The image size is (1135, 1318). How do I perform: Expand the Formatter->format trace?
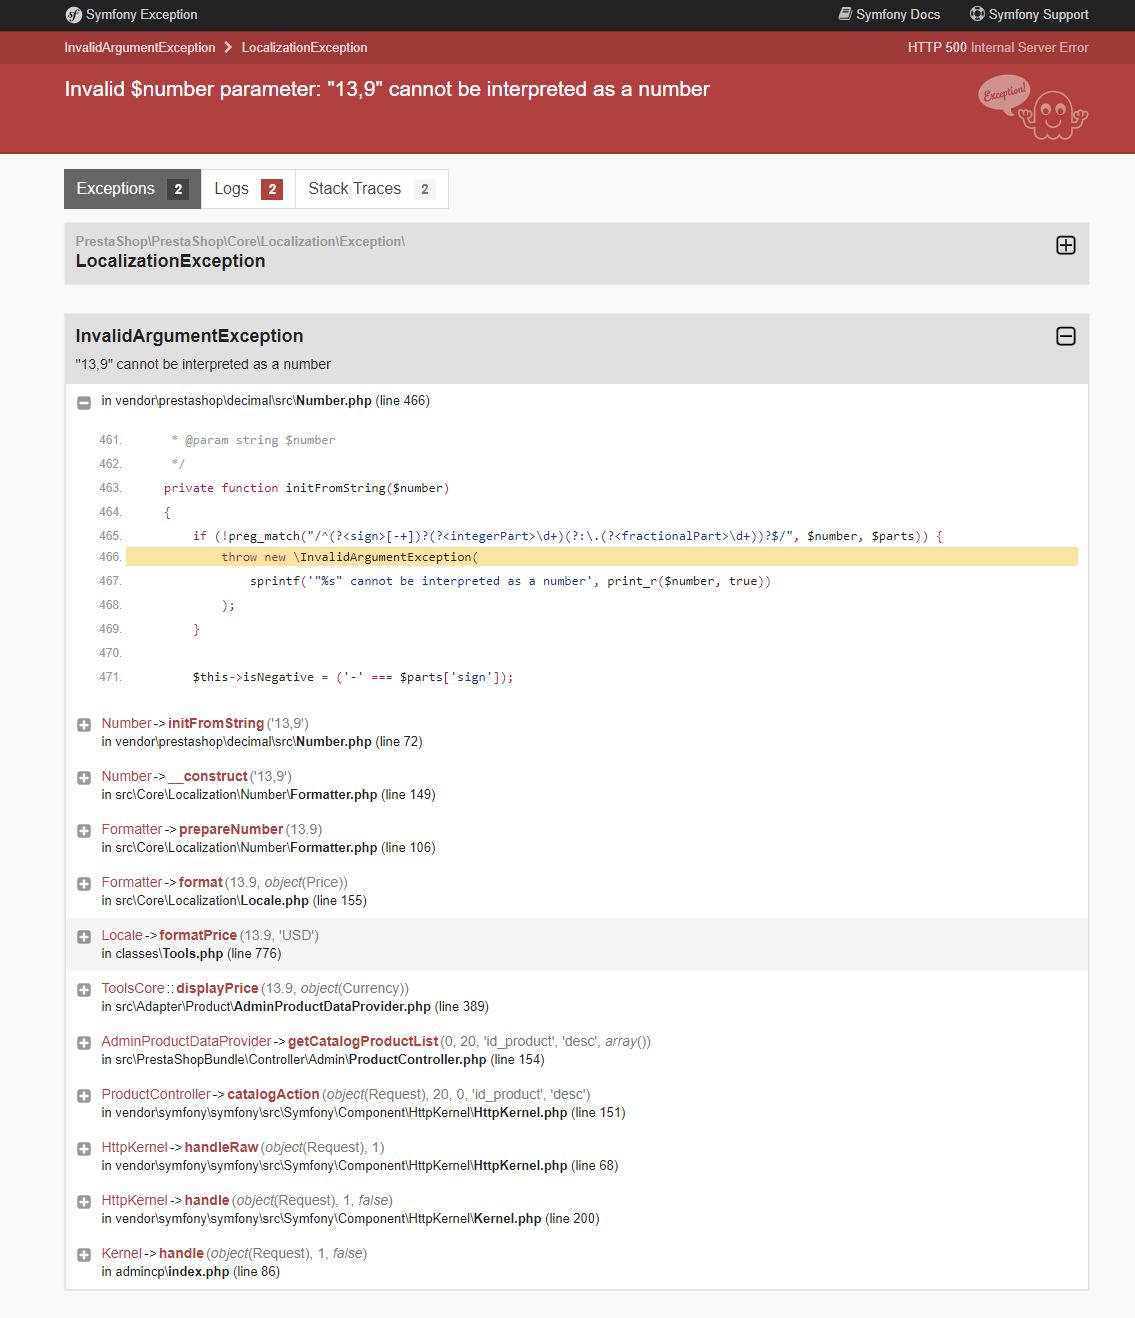coord(84,884)
